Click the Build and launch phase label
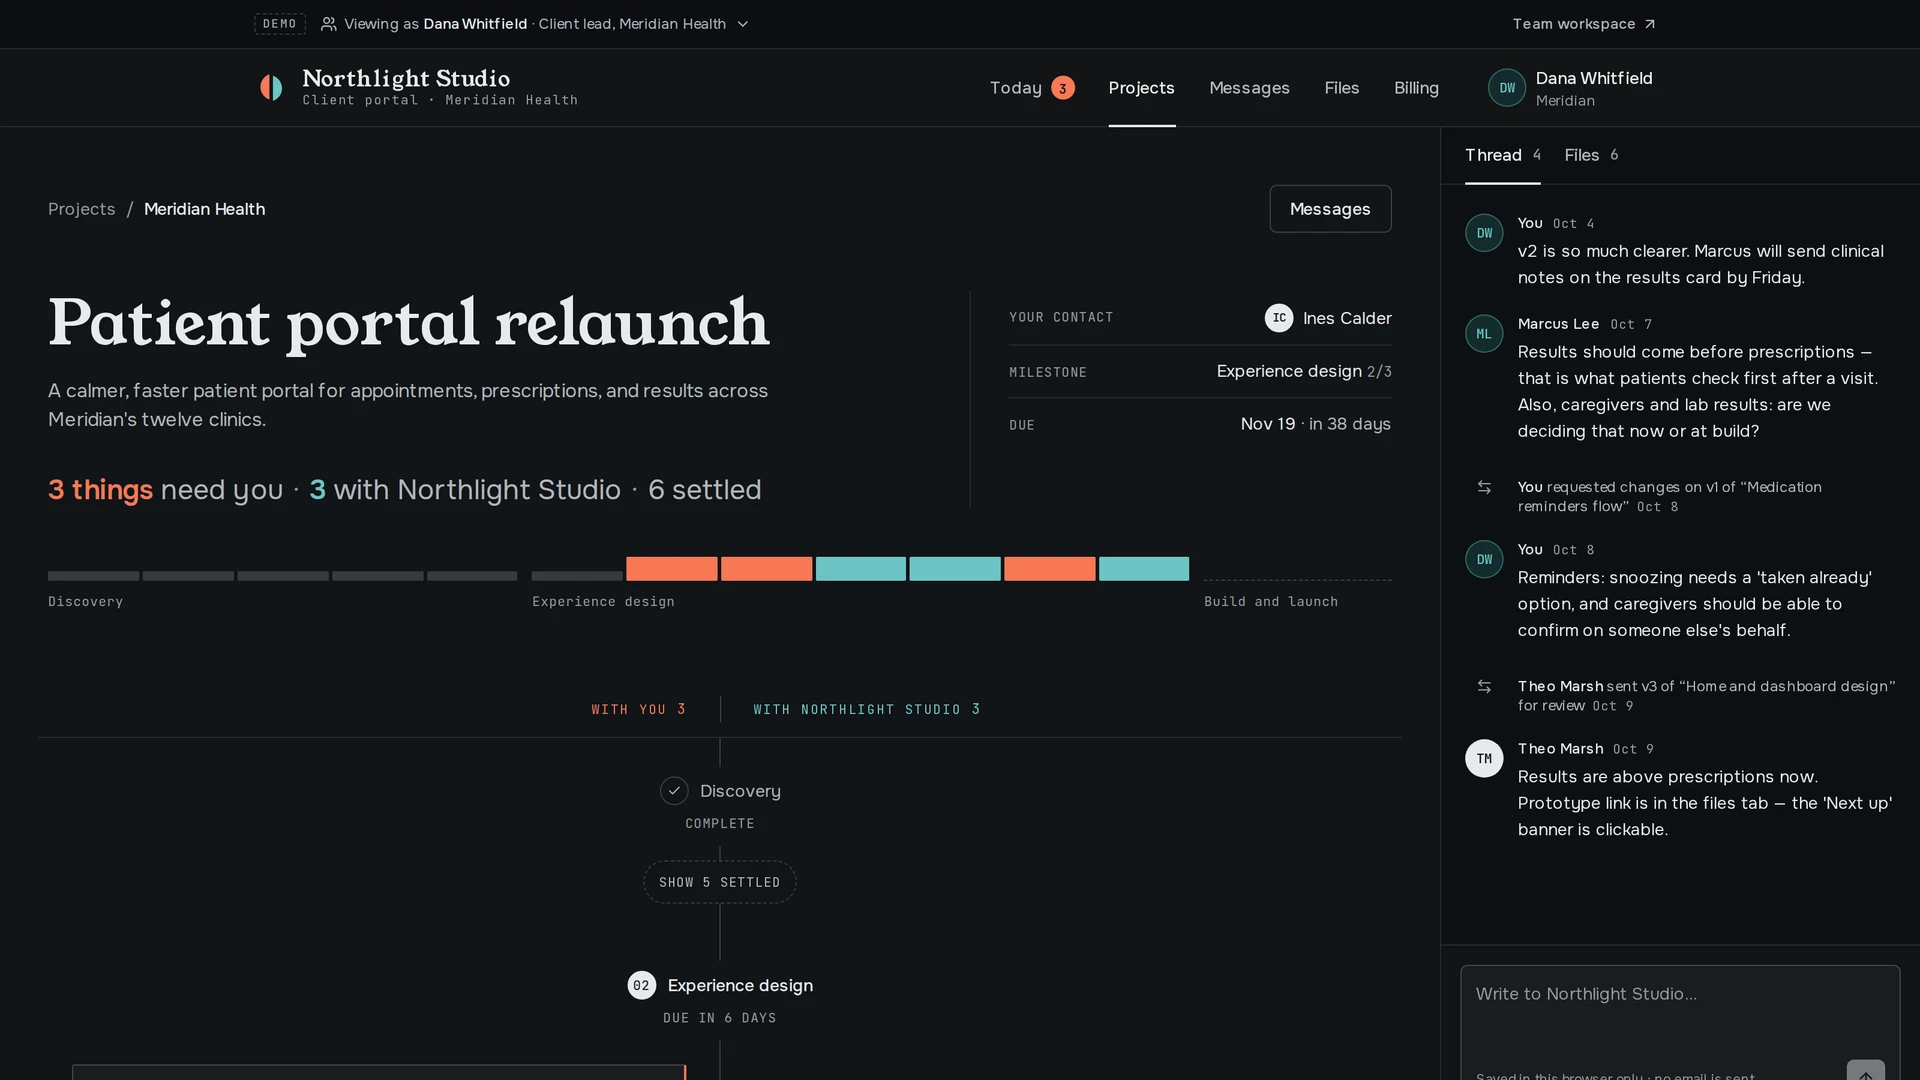 (x=1270, y=601)
